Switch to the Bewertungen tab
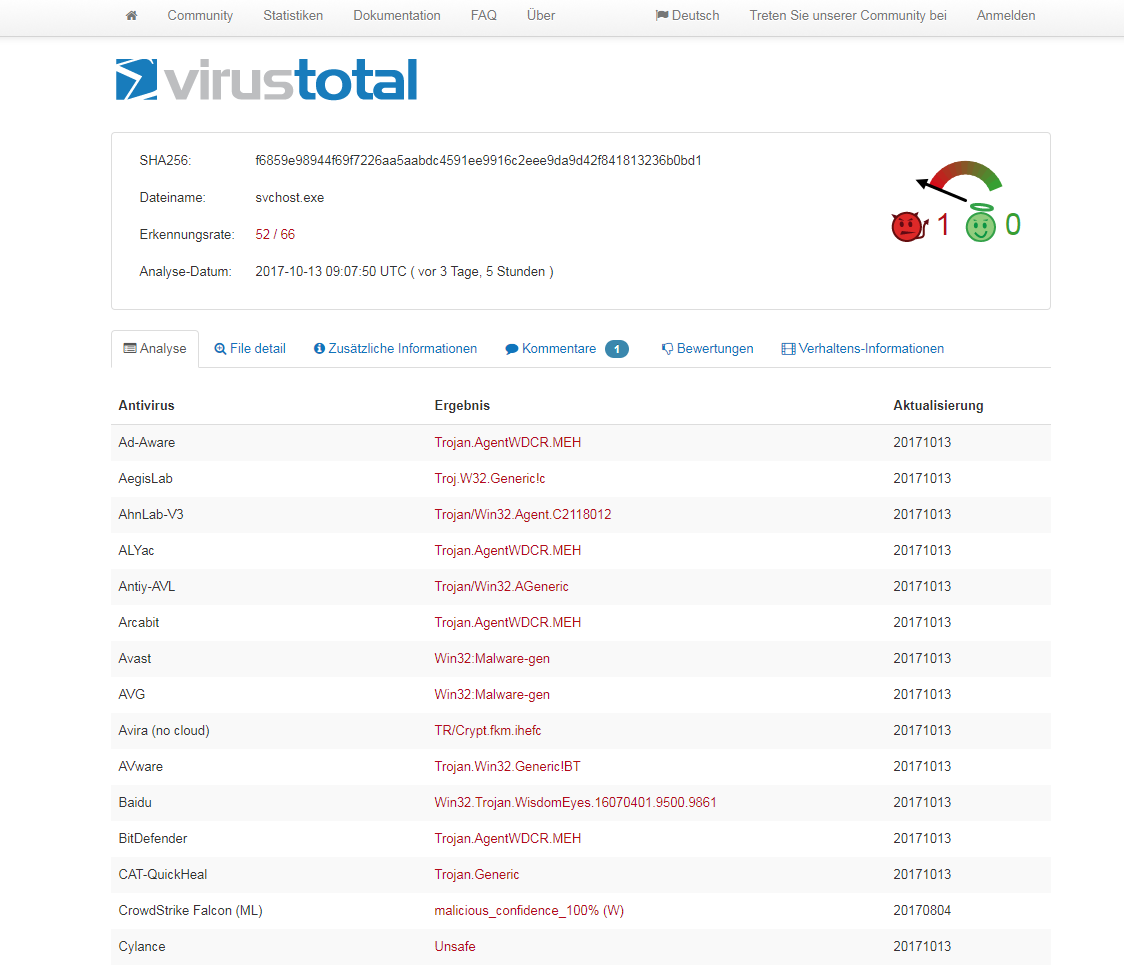This screenshot has height=966, width=1124. (x=708, y=348)
